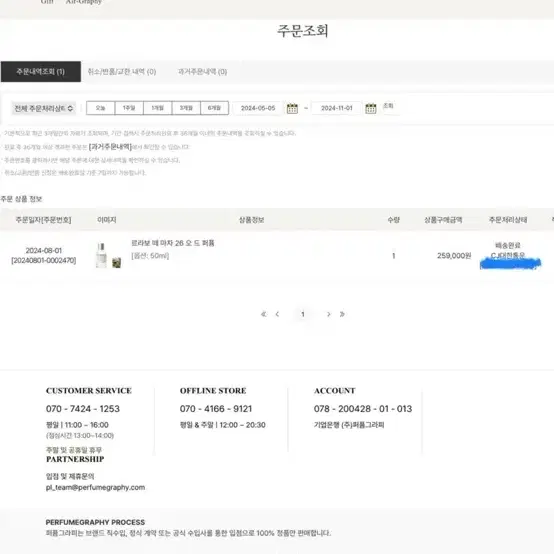Go to last page double arrow

pyautogui.click(x=342, y=314)
